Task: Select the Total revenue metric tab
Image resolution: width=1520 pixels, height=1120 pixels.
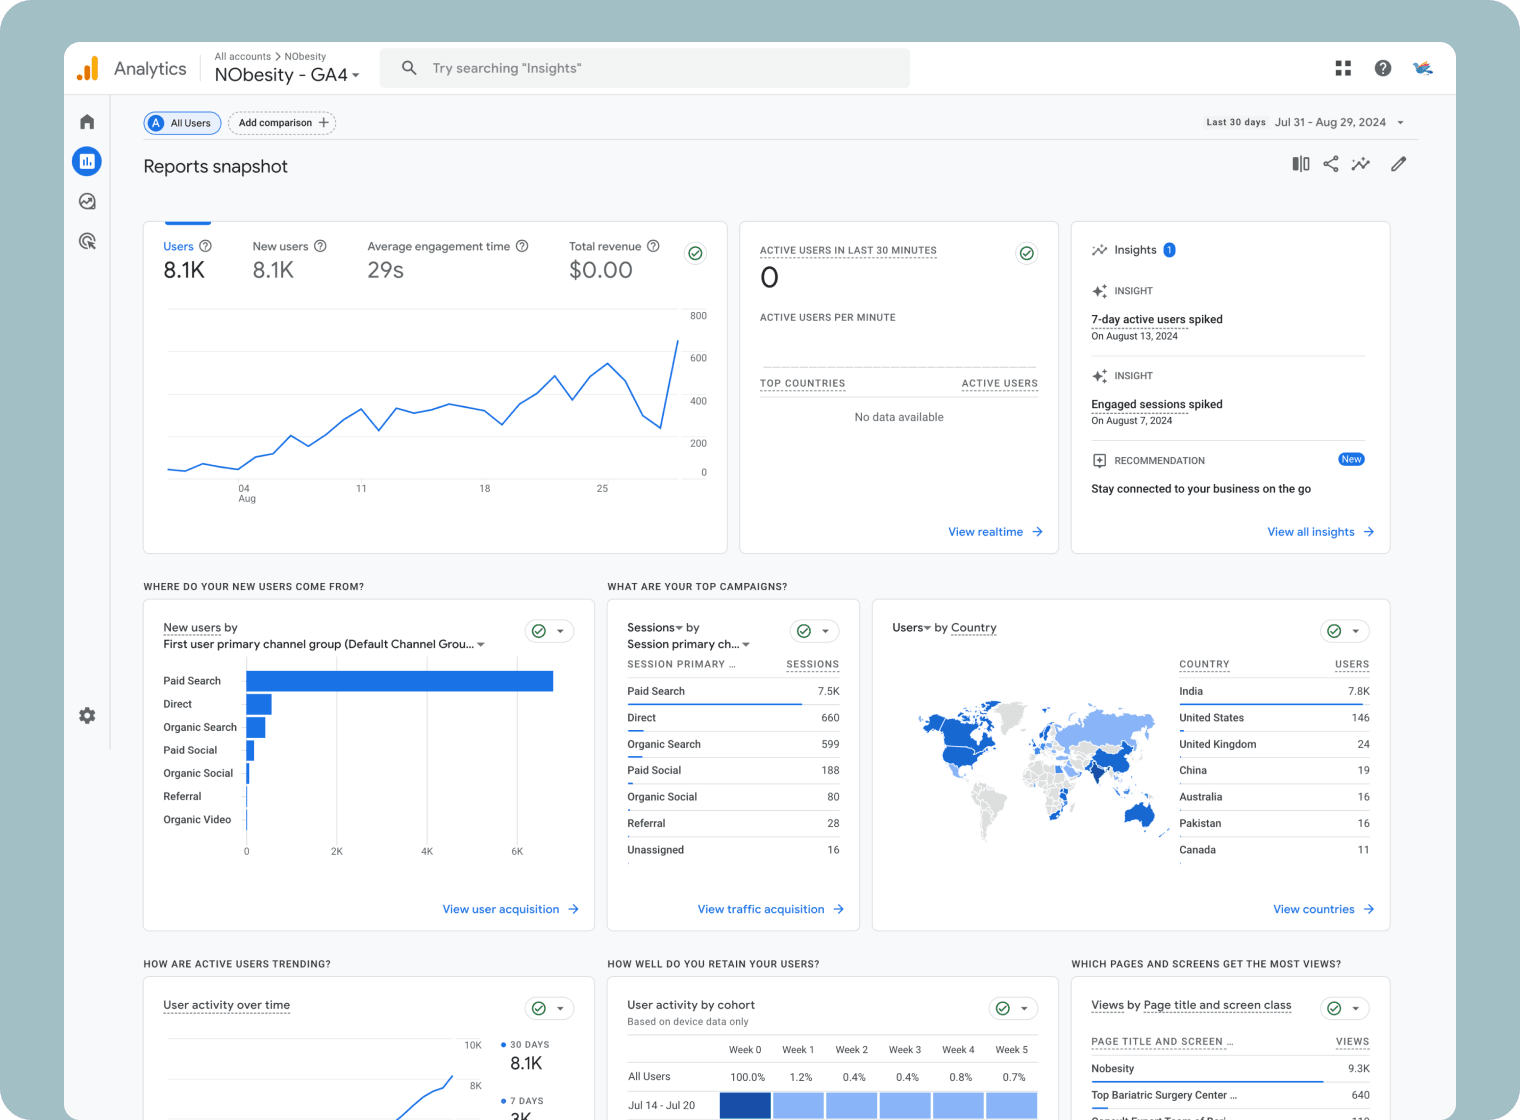Action: (x=614, y=259)
